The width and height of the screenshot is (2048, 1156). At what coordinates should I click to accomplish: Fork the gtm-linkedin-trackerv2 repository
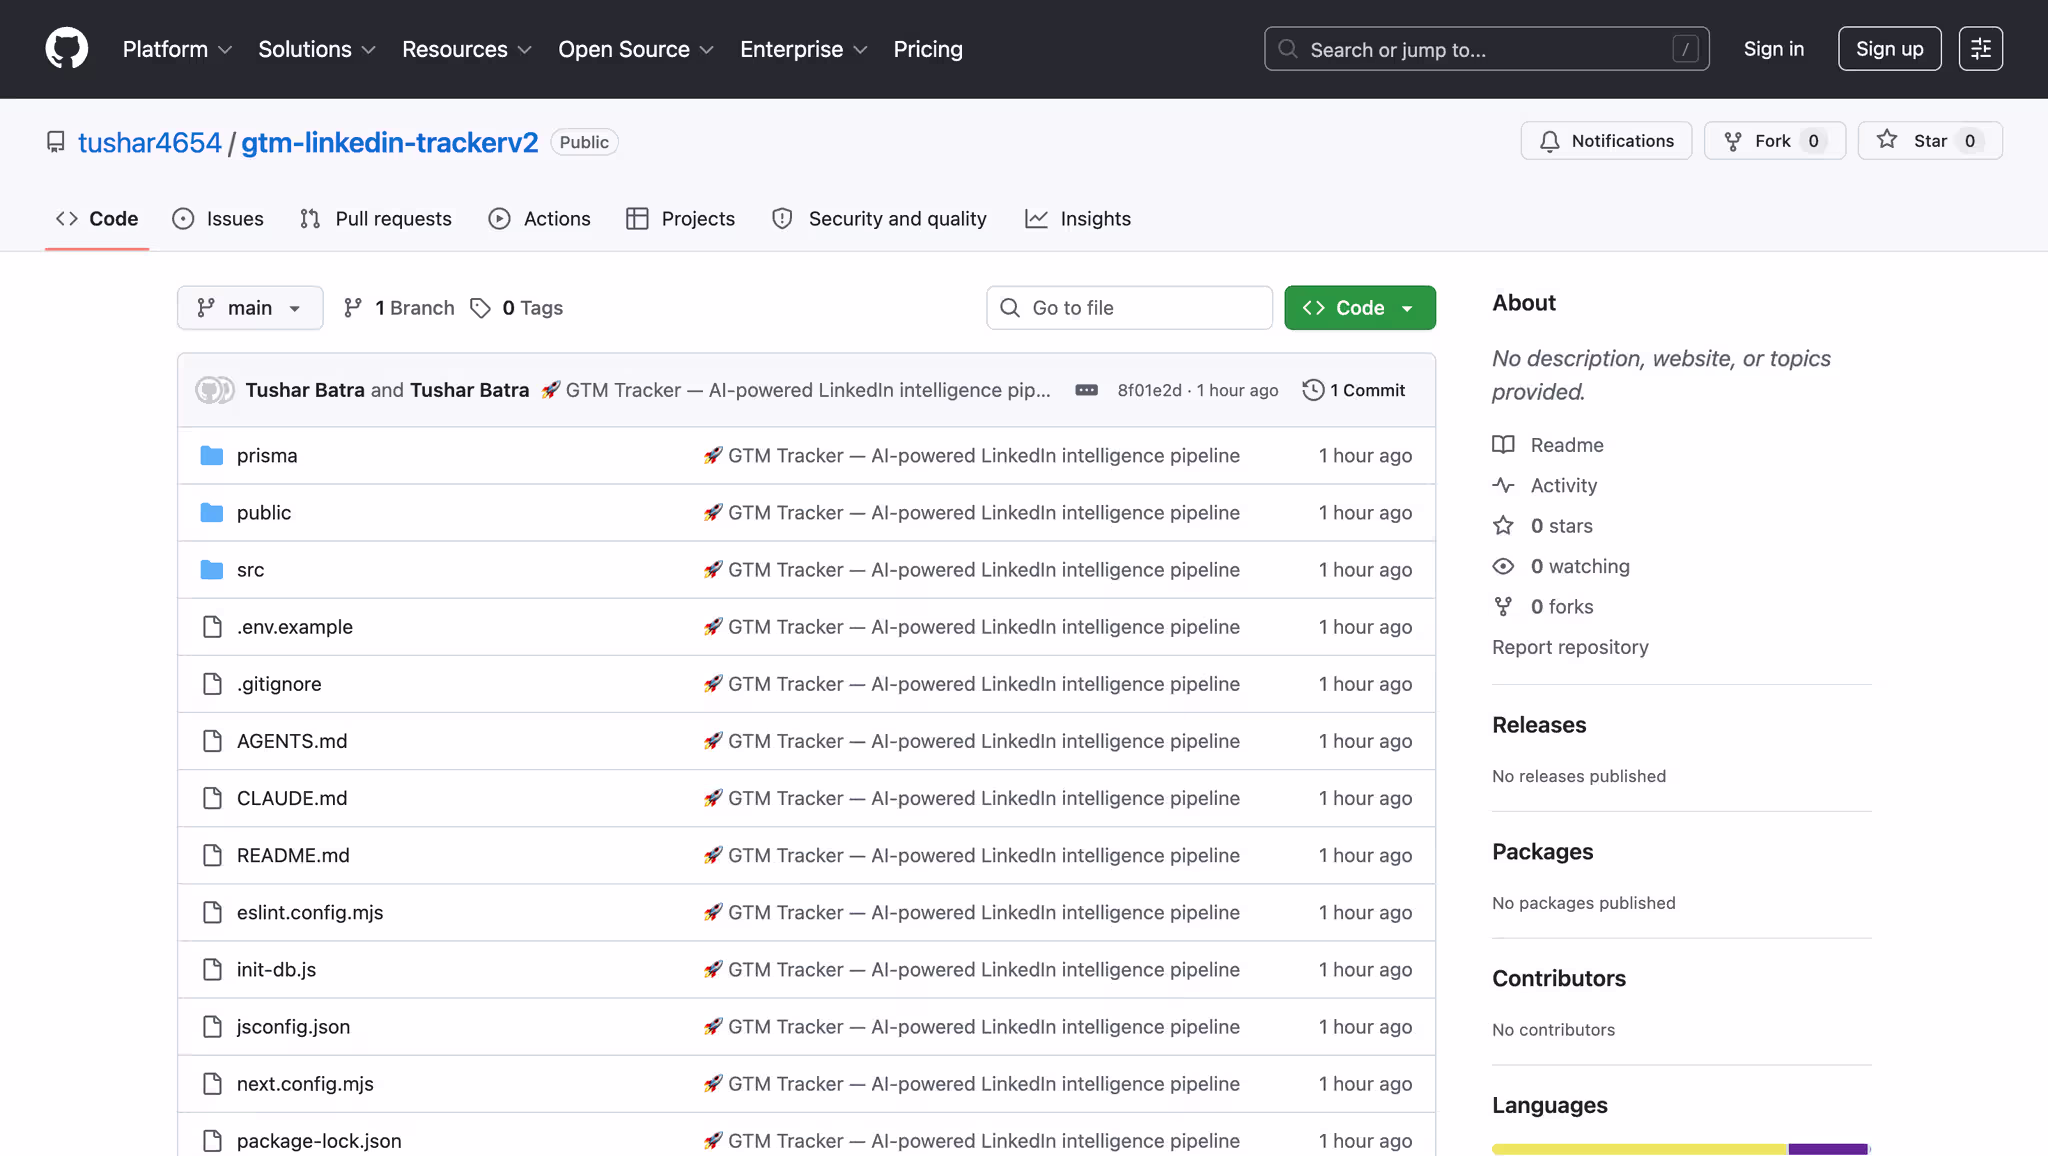[x=1774, y=140]
